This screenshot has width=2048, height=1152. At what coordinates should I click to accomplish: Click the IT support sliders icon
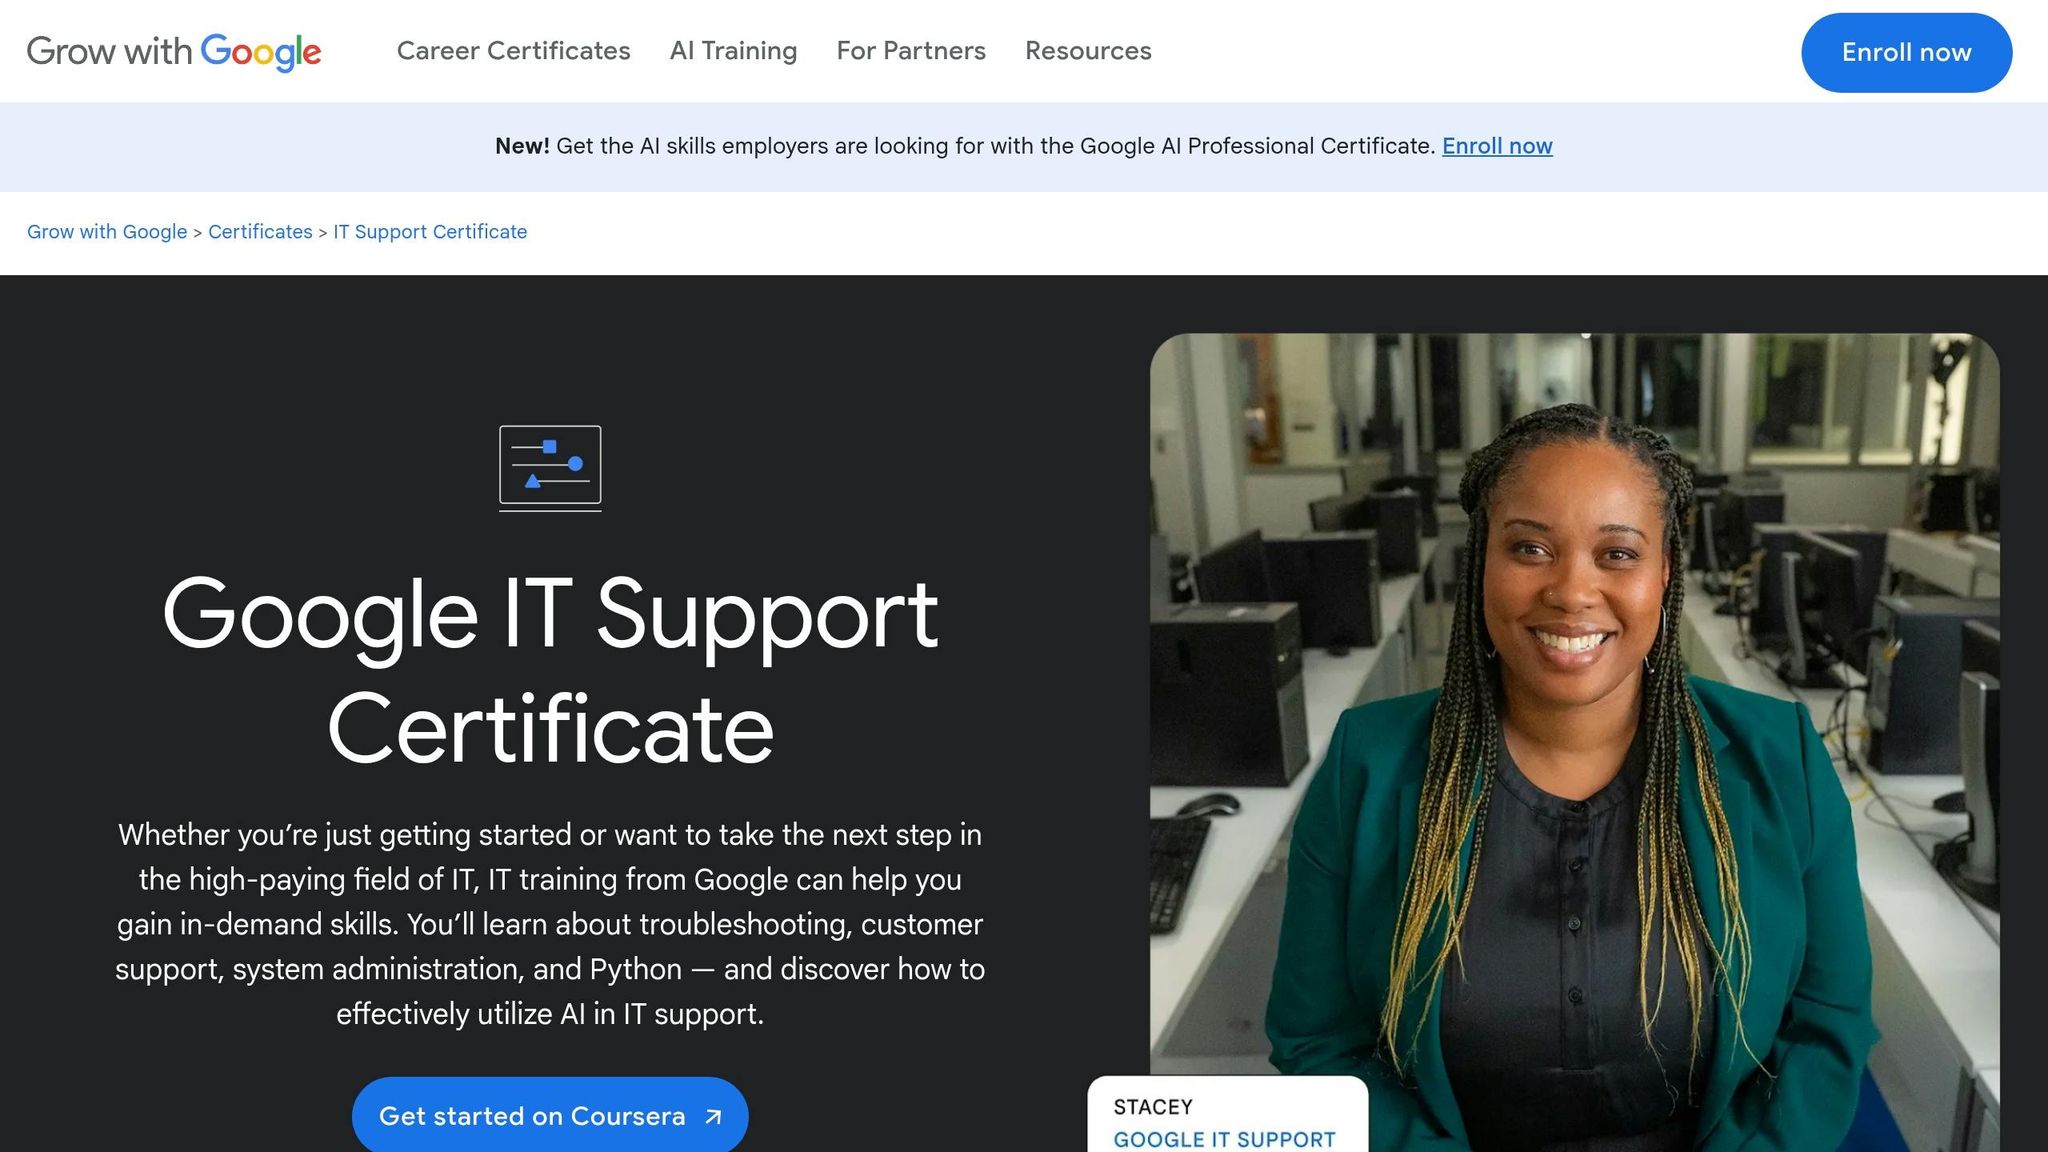tap(550, 468)
